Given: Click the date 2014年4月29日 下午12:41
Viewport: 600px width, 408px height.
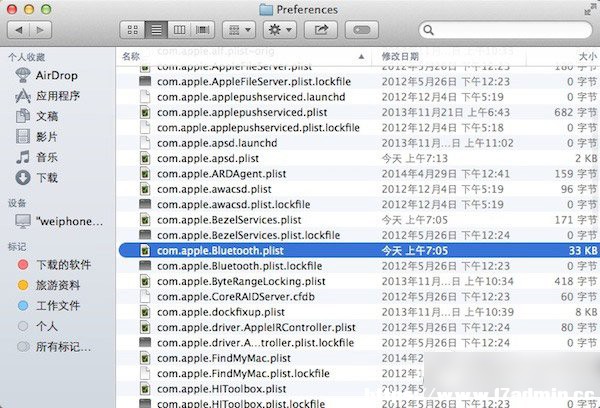Looking at the screenshot, I should coord(446,173).
